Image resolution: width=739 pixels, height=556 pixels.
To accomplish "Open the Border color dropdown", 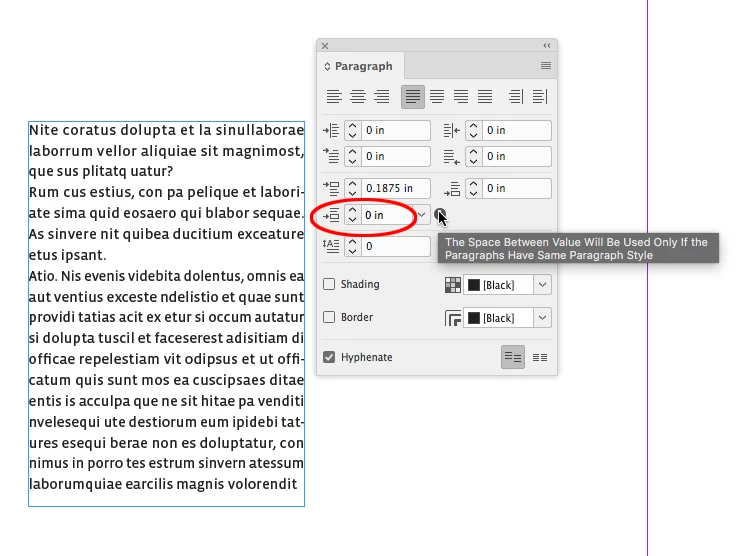I will click(x=542, y=318).
